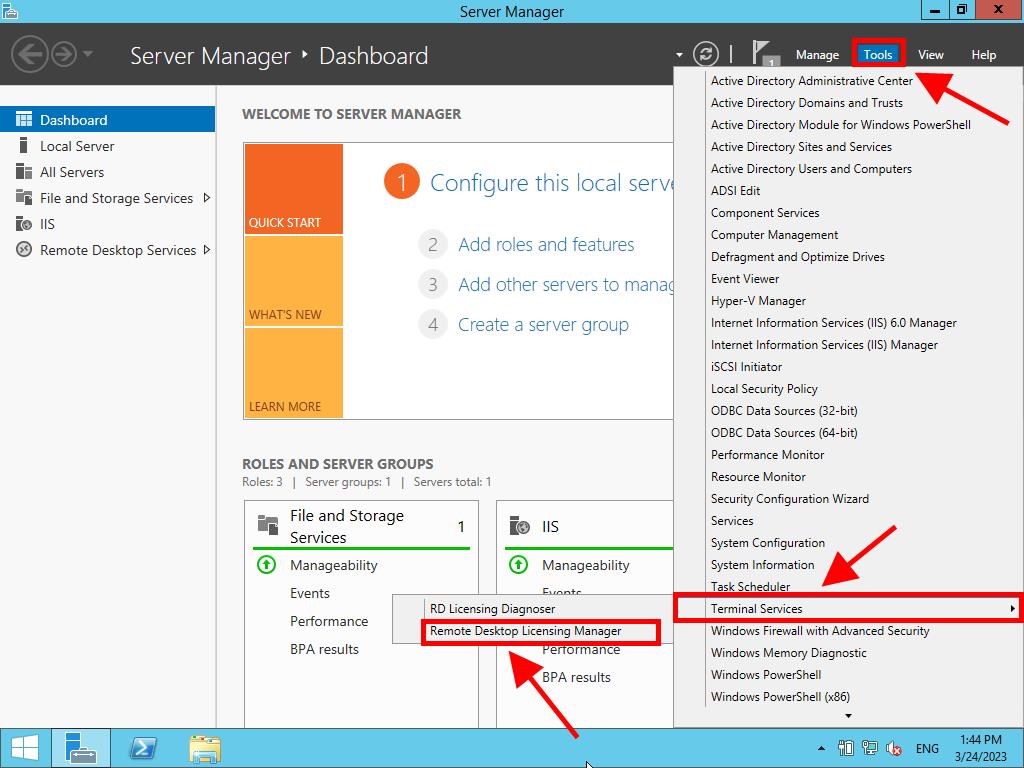The image size is (1024, 768).
Task: Open the Windows Start button
Action: pos(25,748)
